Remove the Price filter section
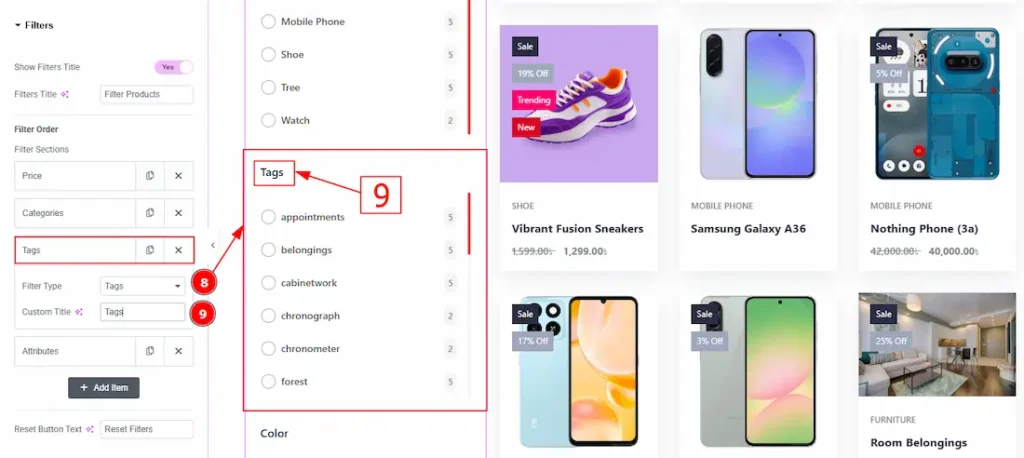Screen dimensions: 1024x458 pyautogui.click(x=178, y=176)
